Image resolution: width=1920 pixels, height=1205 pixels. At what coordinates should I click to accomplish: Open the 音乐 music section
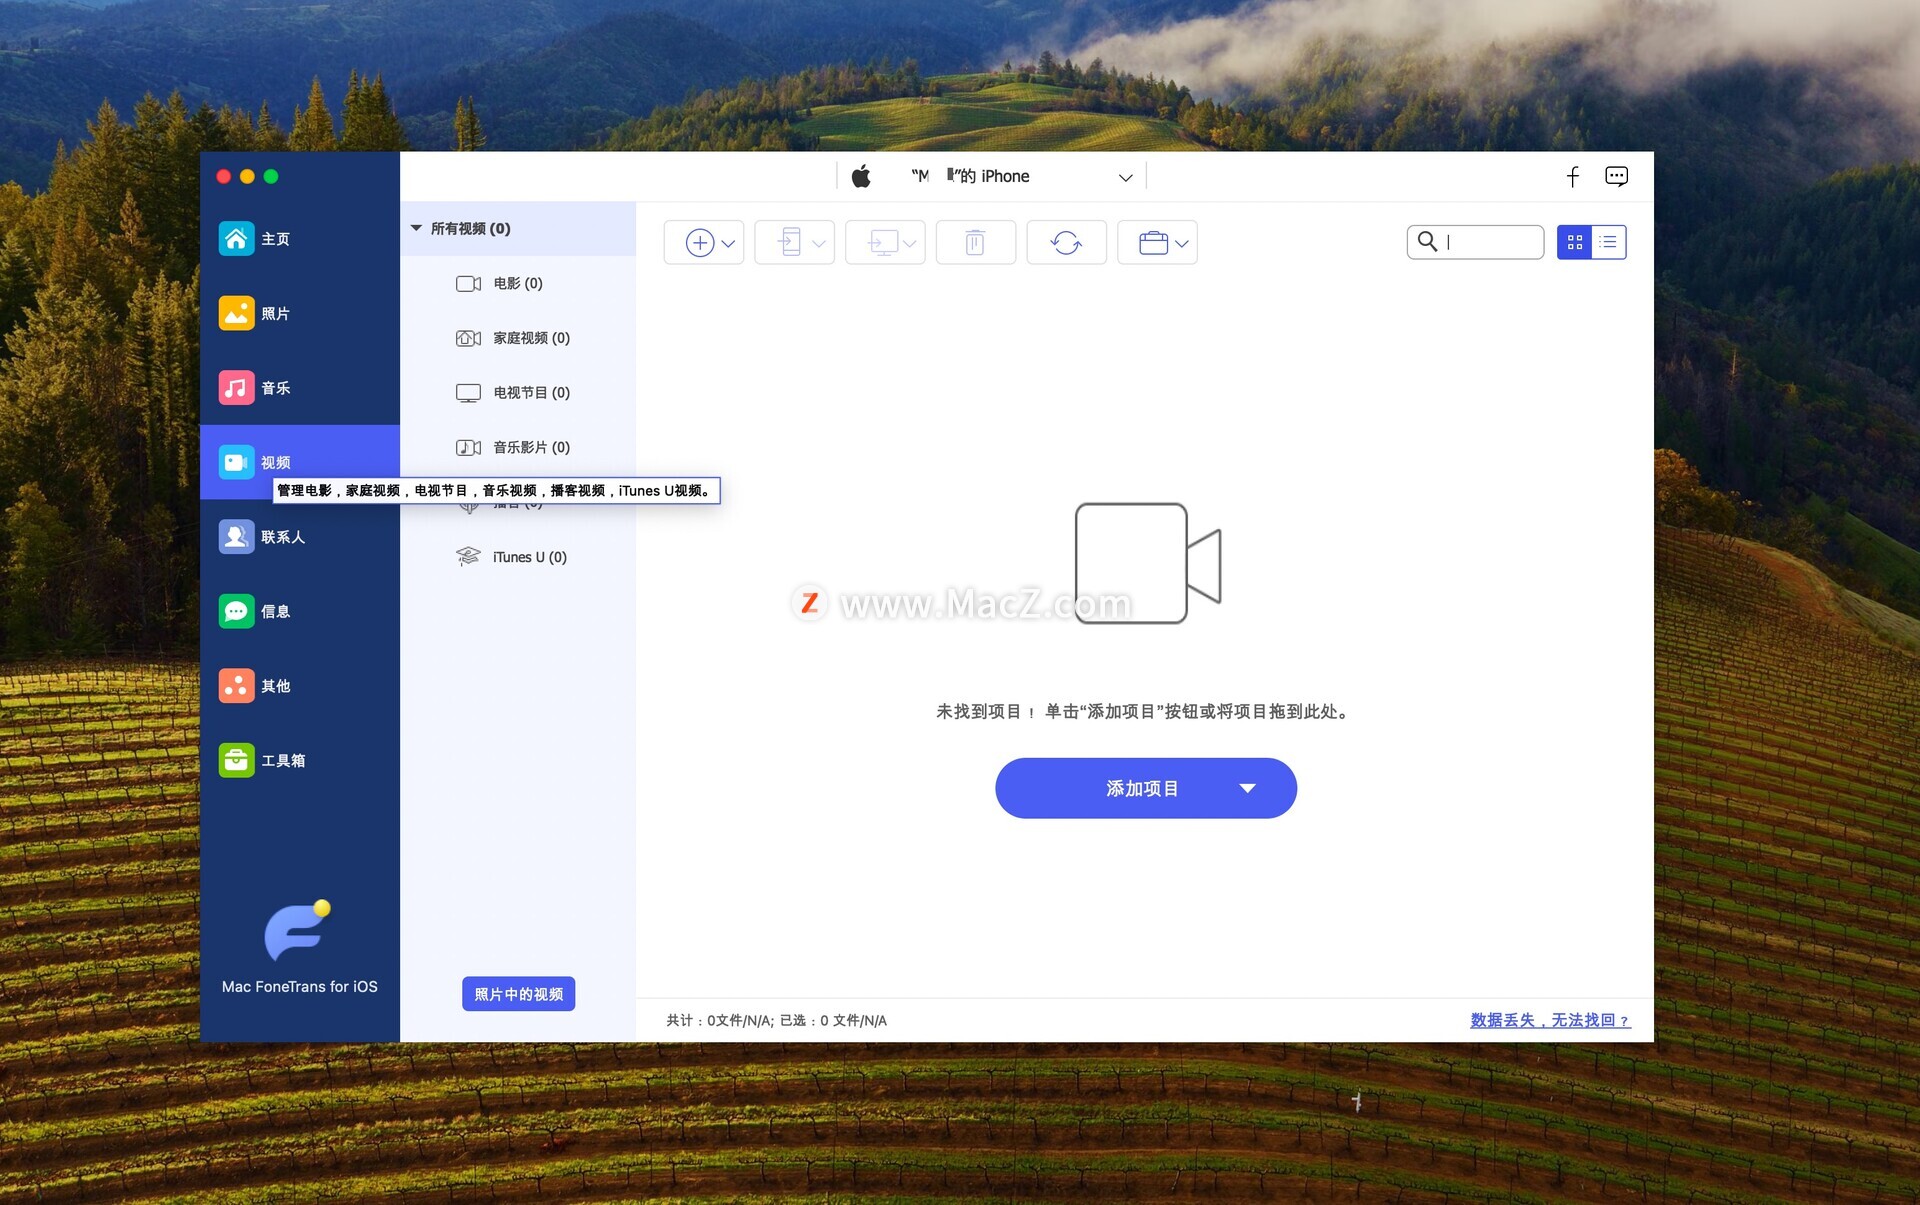click(x=299, y=388)
